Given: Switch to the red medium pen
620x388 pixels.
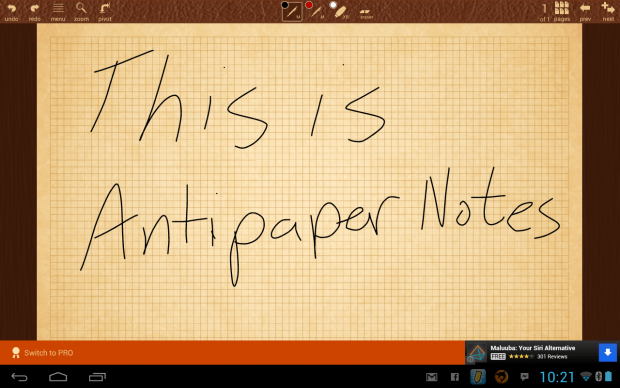Looking at the screenshot, I should click(316, 11).
